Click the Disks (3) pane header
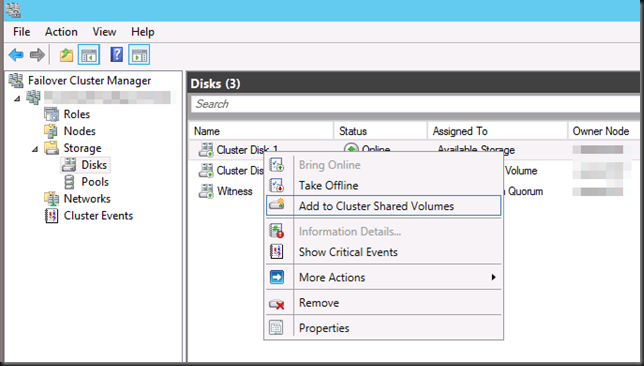 413,83
